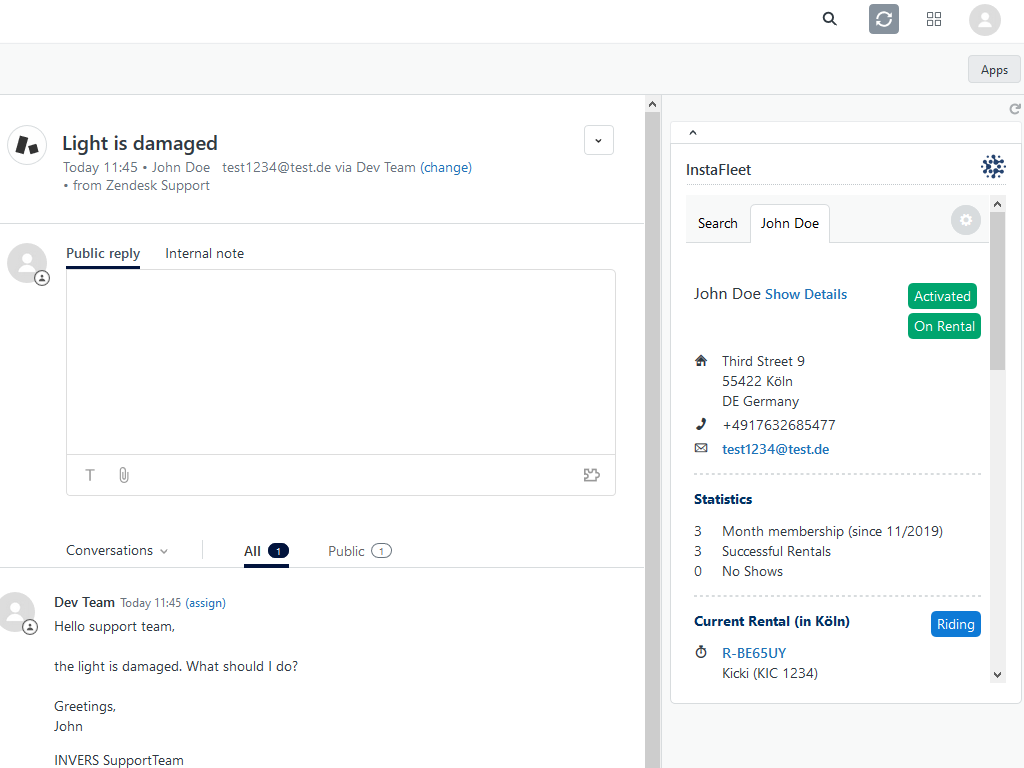
Task: Open the Zendesk products grid icon
Action: 934,19
